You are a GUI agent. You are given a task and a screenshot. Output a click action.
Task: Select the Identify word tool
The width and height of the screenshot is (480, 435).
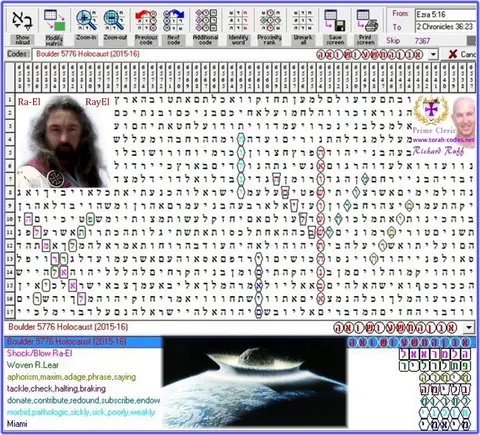pos(238,21)
